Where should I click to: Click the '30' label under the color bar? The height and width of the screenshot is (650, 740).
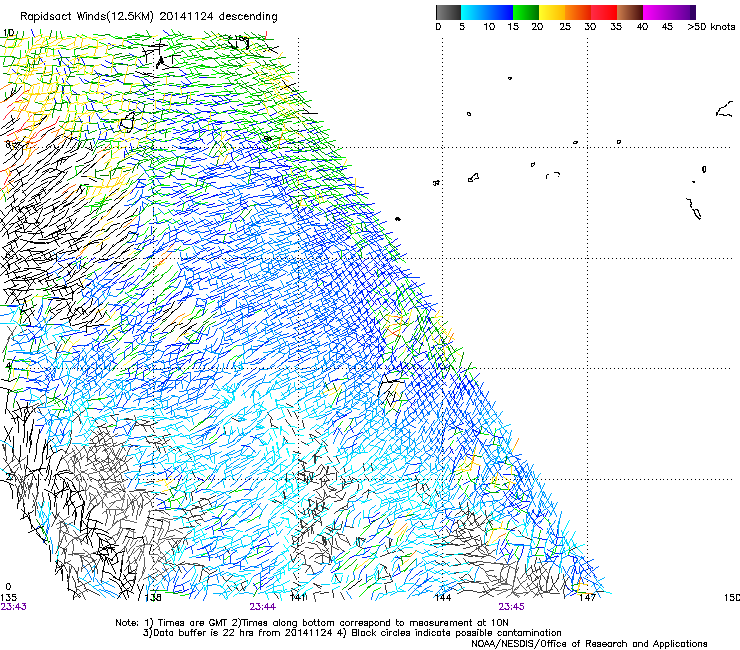click(590, 27)
